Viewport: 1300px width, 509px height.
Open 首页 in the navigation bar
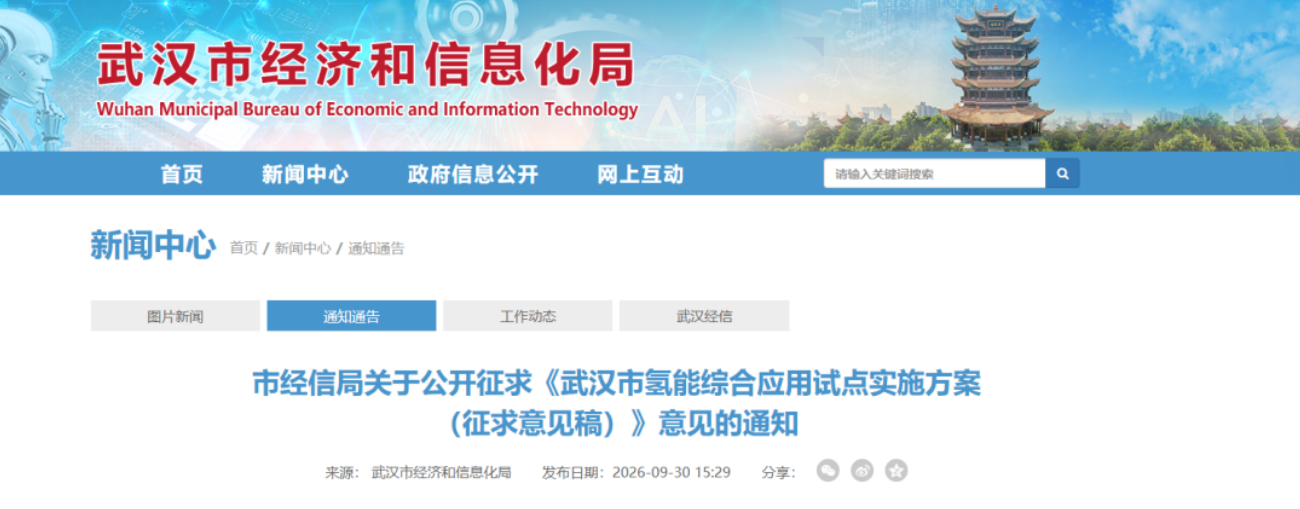(x=182, y=175)
